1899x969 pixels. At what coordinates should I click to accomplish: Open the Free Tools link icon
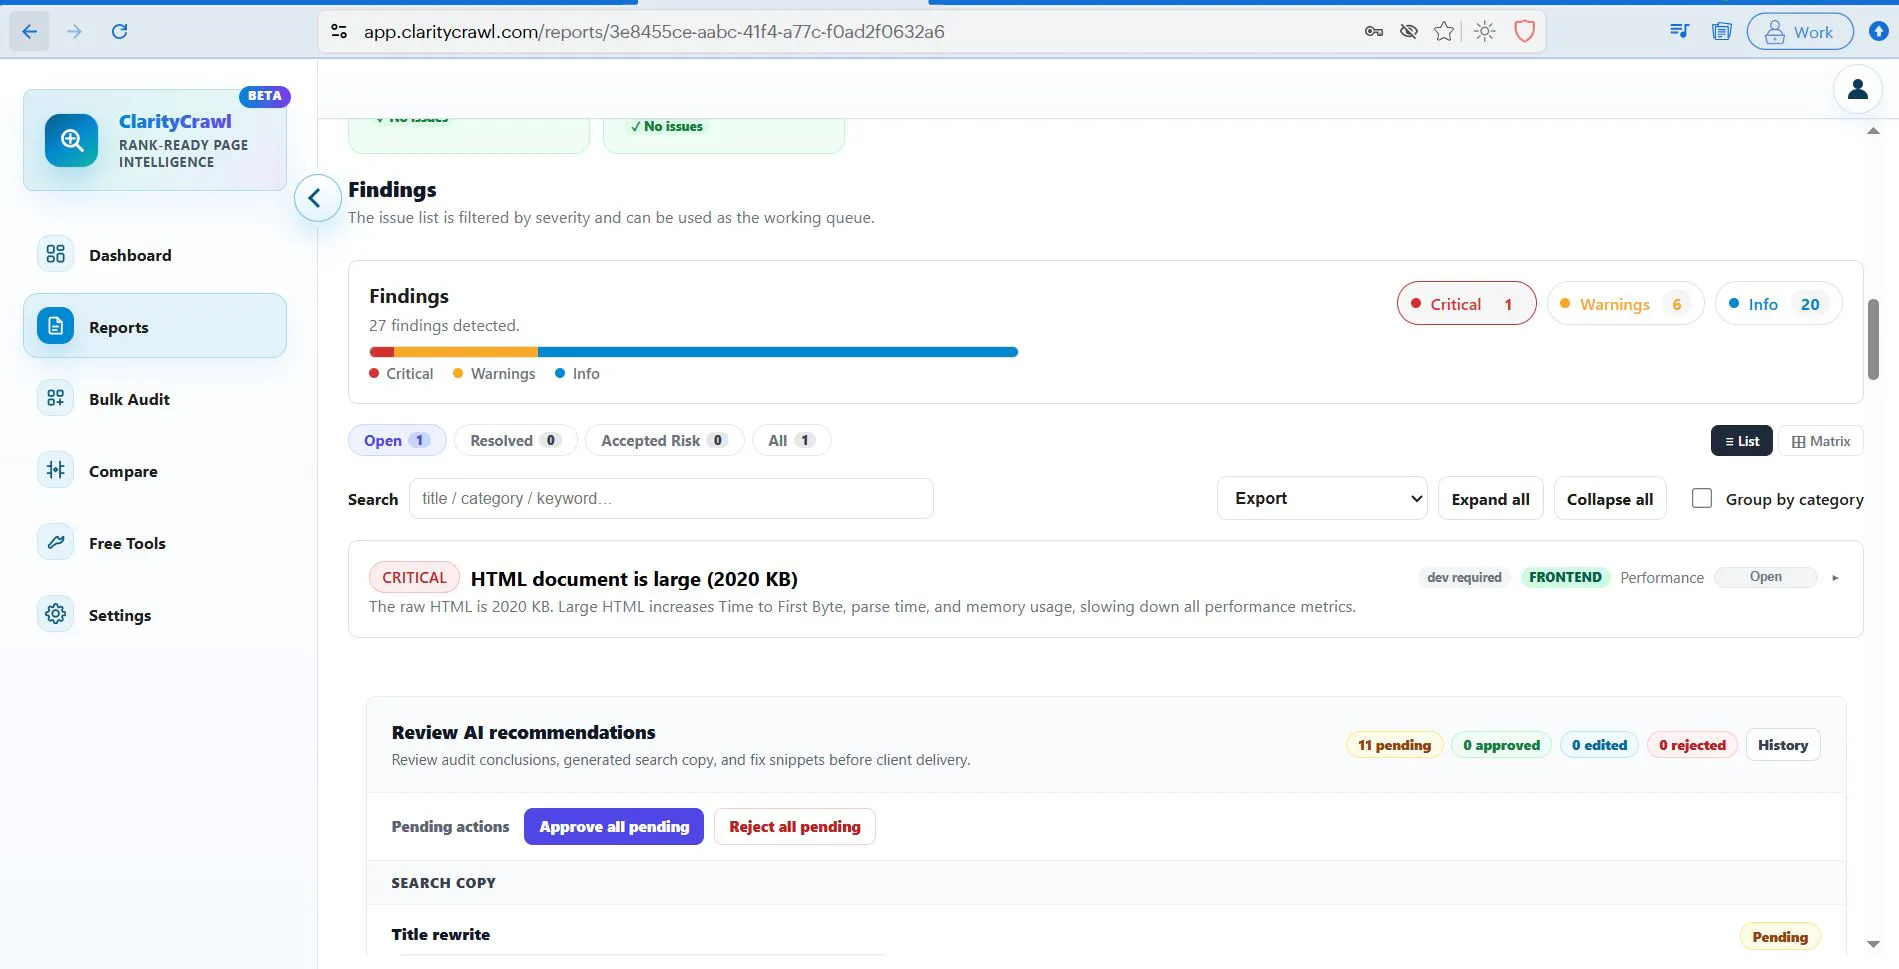pyautogui.click(x=56, y=542)
